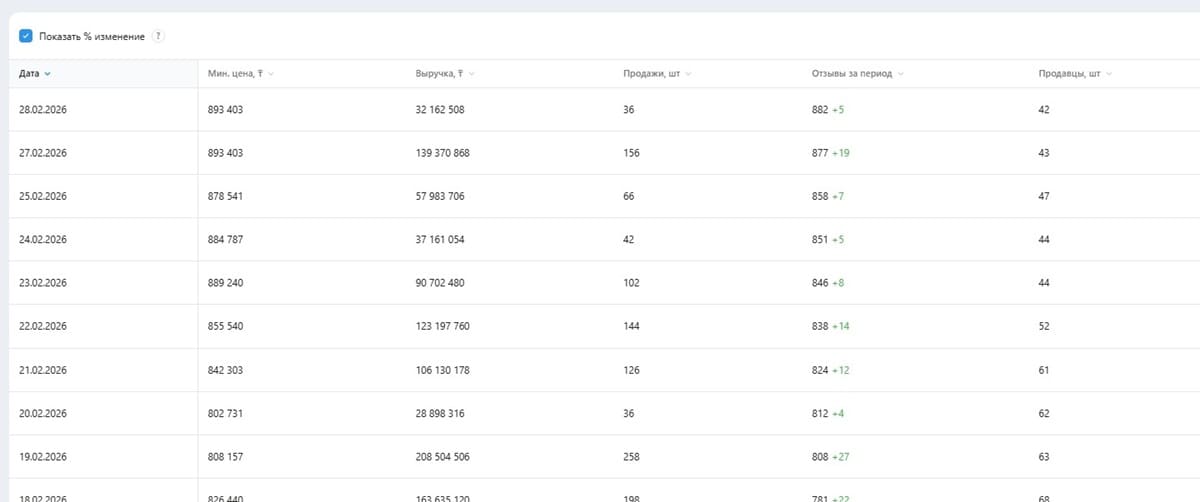Click reviews value 808 +27

831,457
